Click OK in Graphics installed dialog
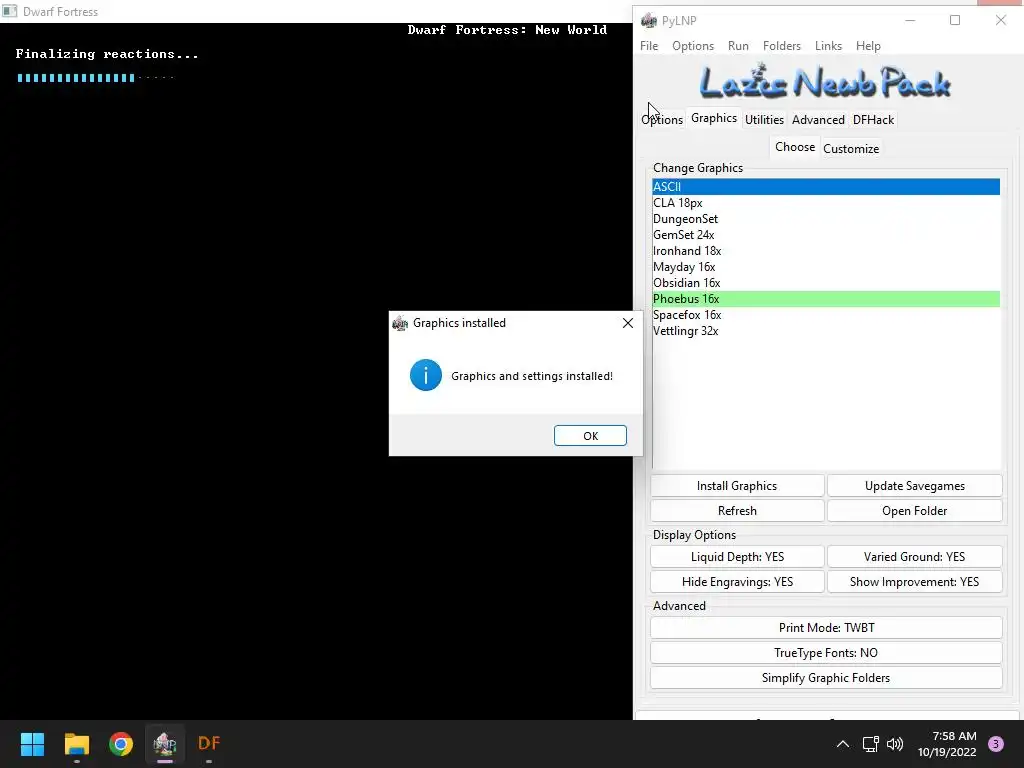Screen dimensions: 1024x768 [x=590, y=436]
